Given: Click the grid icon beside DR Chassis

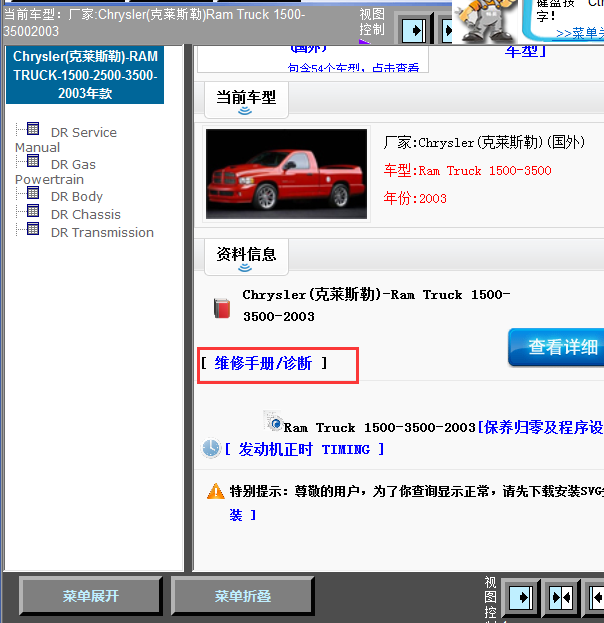Looking at the screenshot, I should [33, 211].
